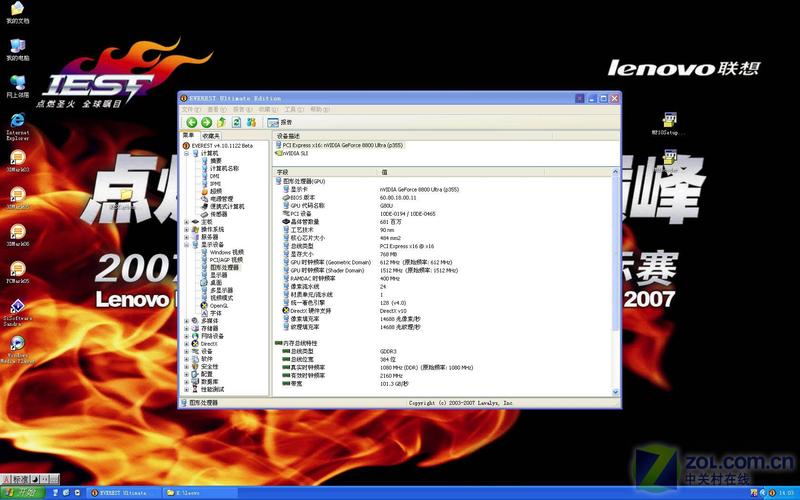Open the 收藏 menu
This screenshot has height=500, width=800.
pos(267,109)
